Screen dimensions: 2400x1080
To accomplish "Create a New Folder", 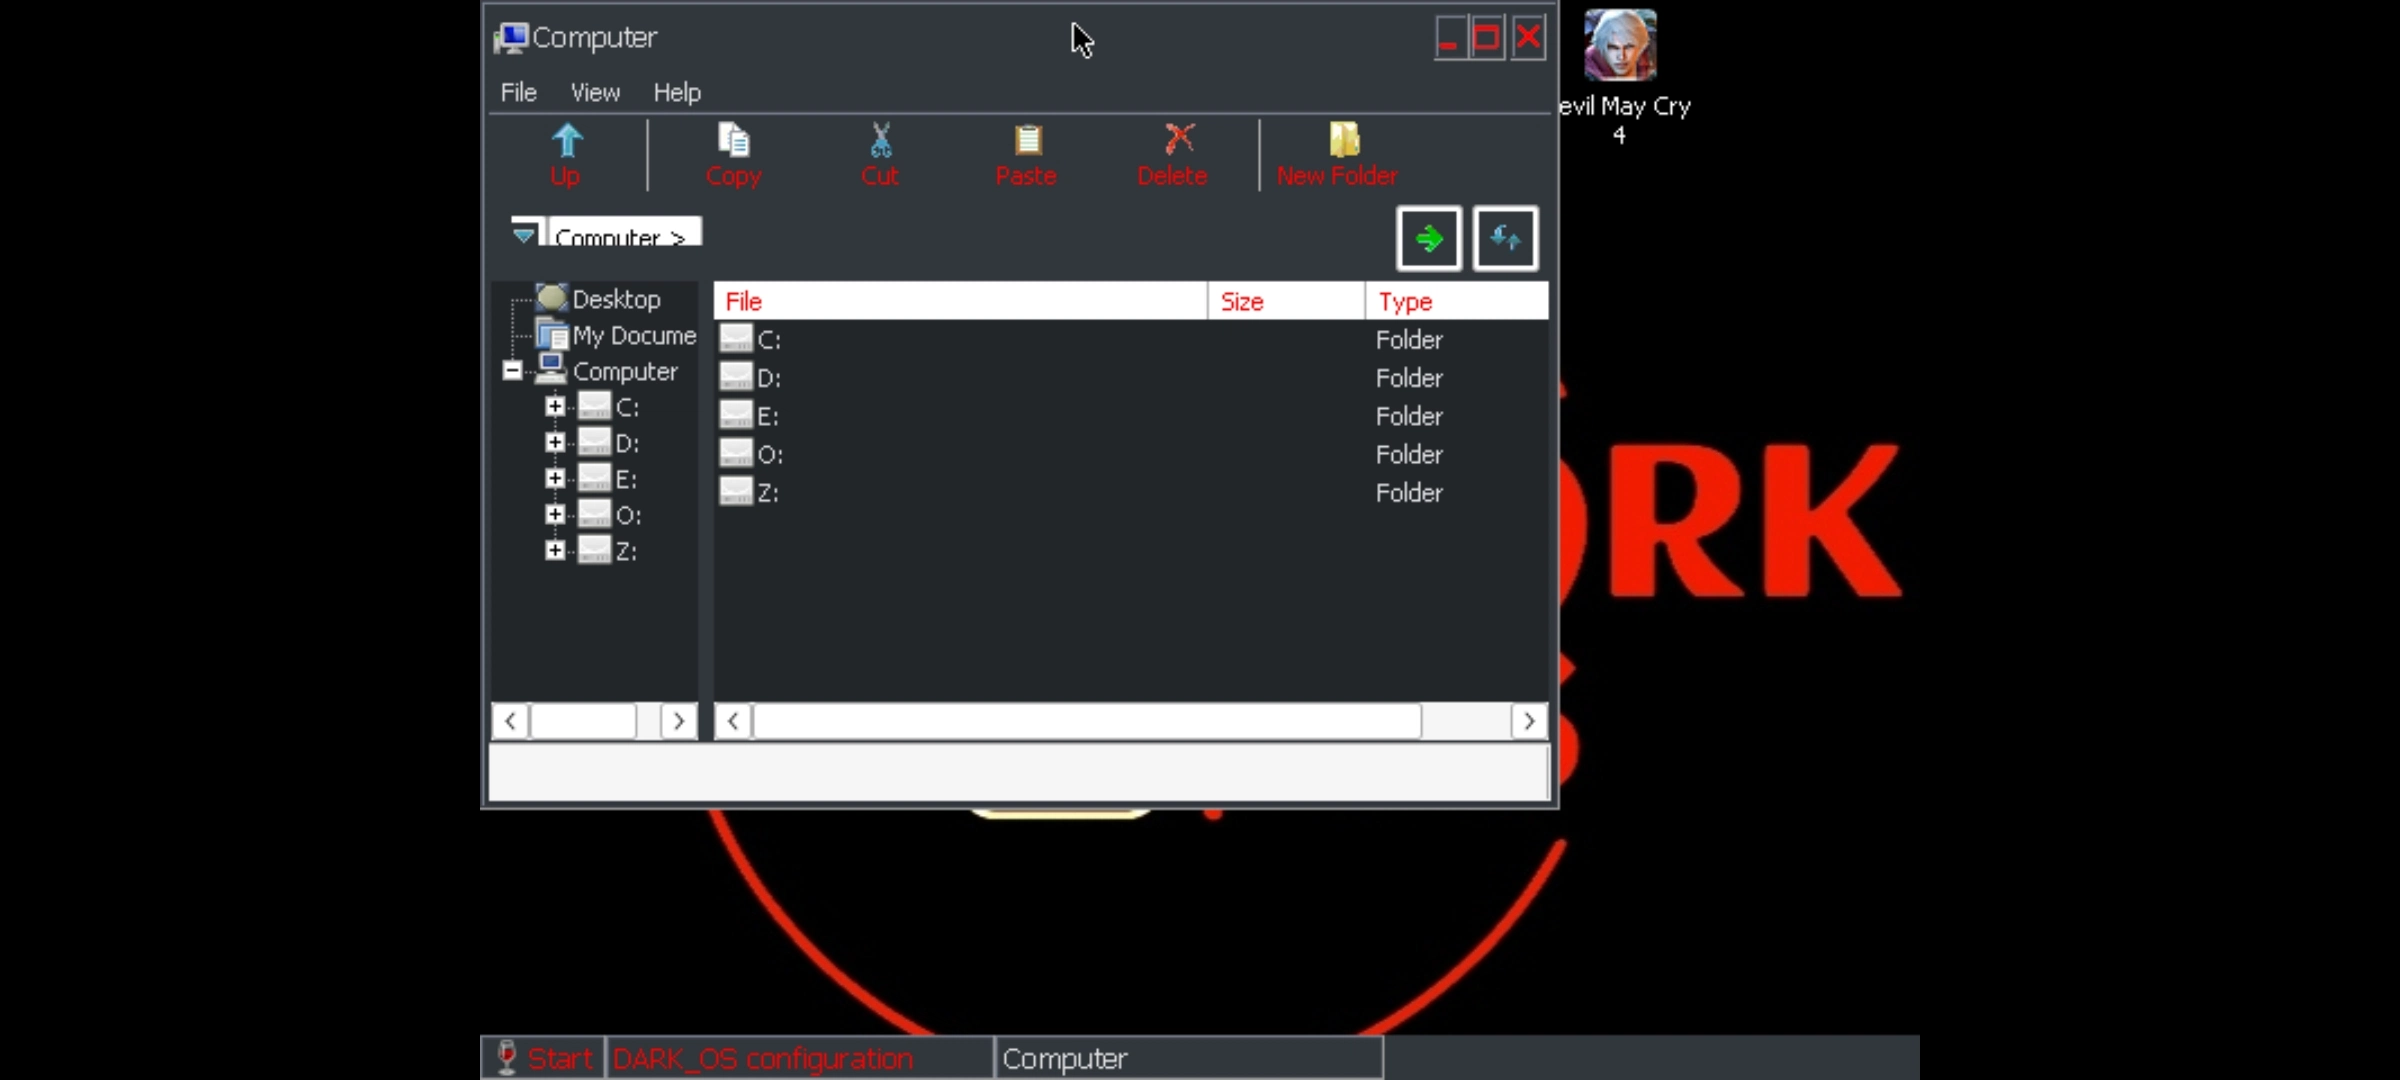I will pos(1337,155).
